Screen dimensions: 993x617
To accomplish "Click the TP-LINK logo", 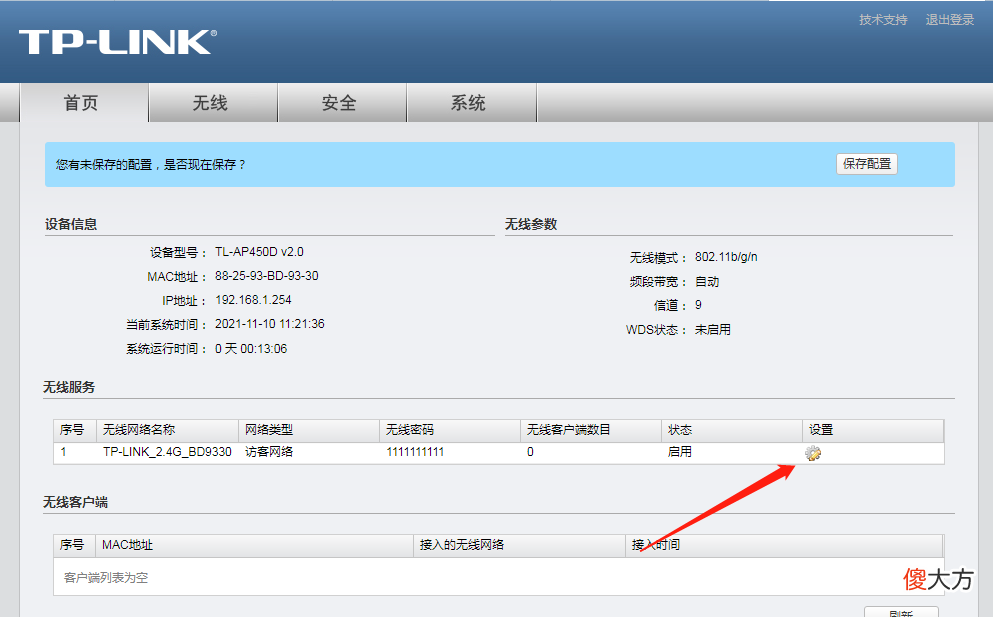I will [x=118, y=42].
